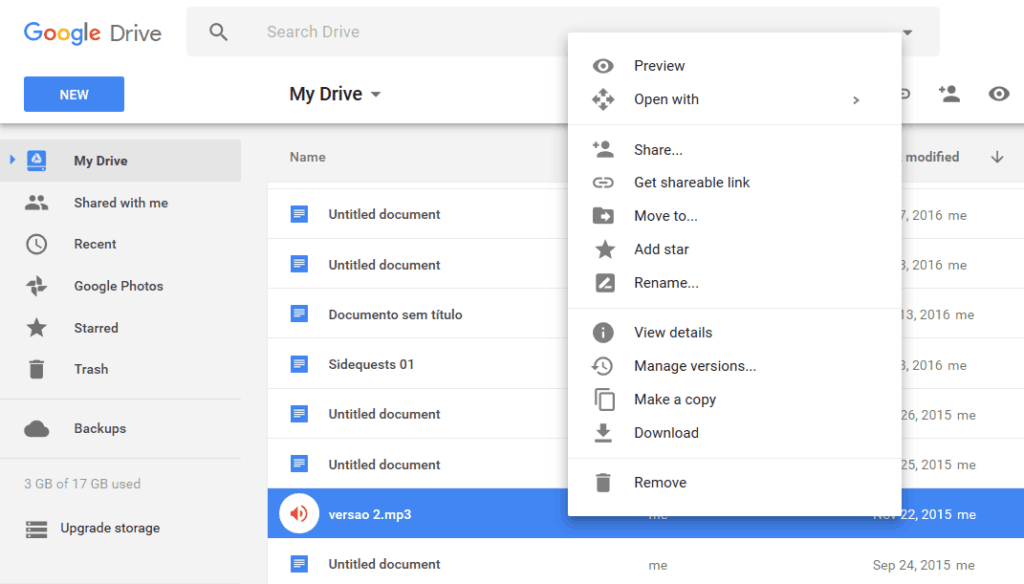Preview the selection with the eye toolbar icon
This screenshot has height=584, width=1024.
[998, 93]
